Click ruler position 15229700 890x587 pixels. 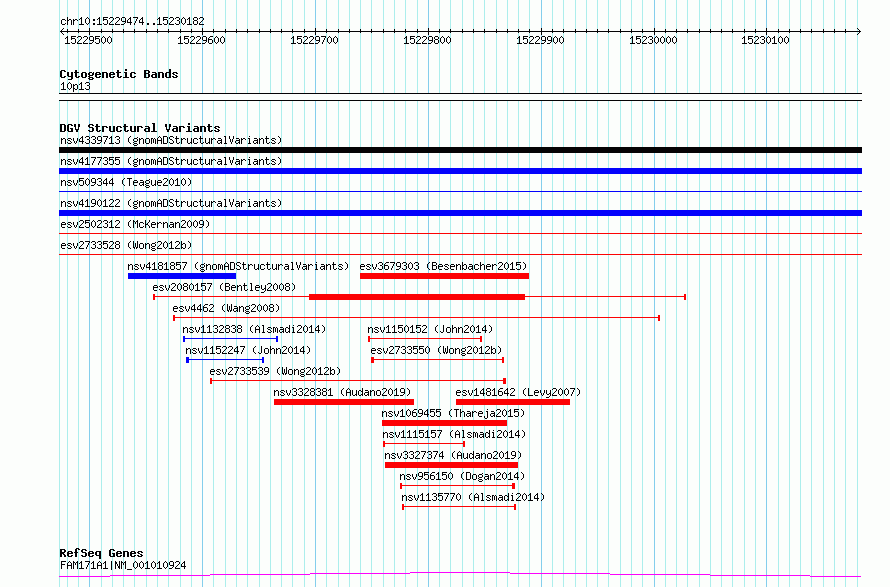tap(314, 40)
